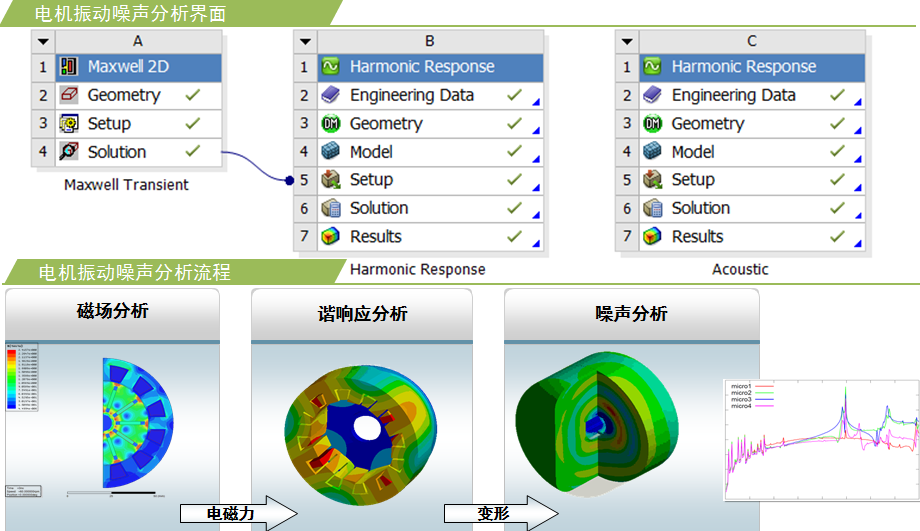Click the magnetic field color legend bar

(x=11, y=378)
